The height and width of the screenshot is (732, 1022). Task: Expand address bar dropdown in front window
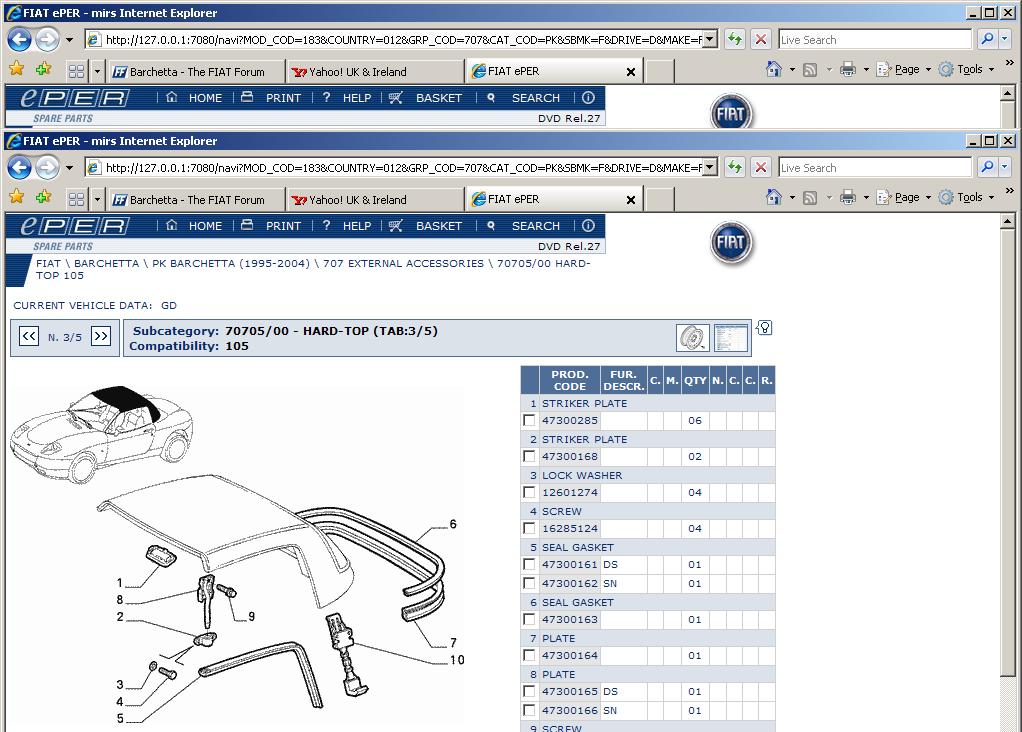(710, 168)
